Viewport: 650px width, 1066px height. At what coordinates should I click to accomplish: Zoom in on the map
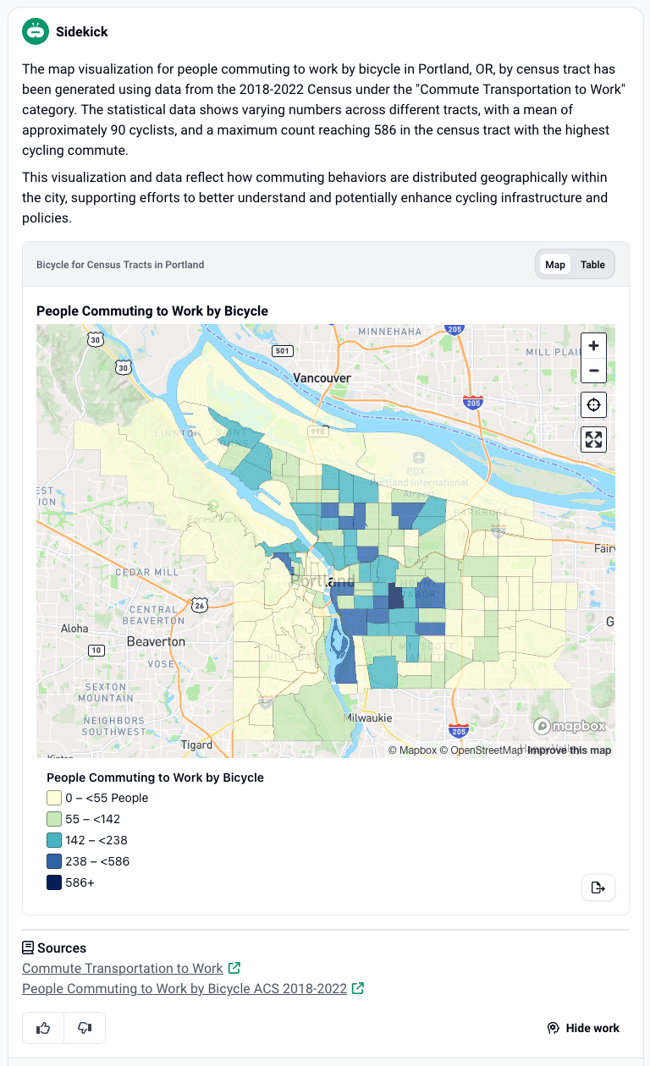593,346
